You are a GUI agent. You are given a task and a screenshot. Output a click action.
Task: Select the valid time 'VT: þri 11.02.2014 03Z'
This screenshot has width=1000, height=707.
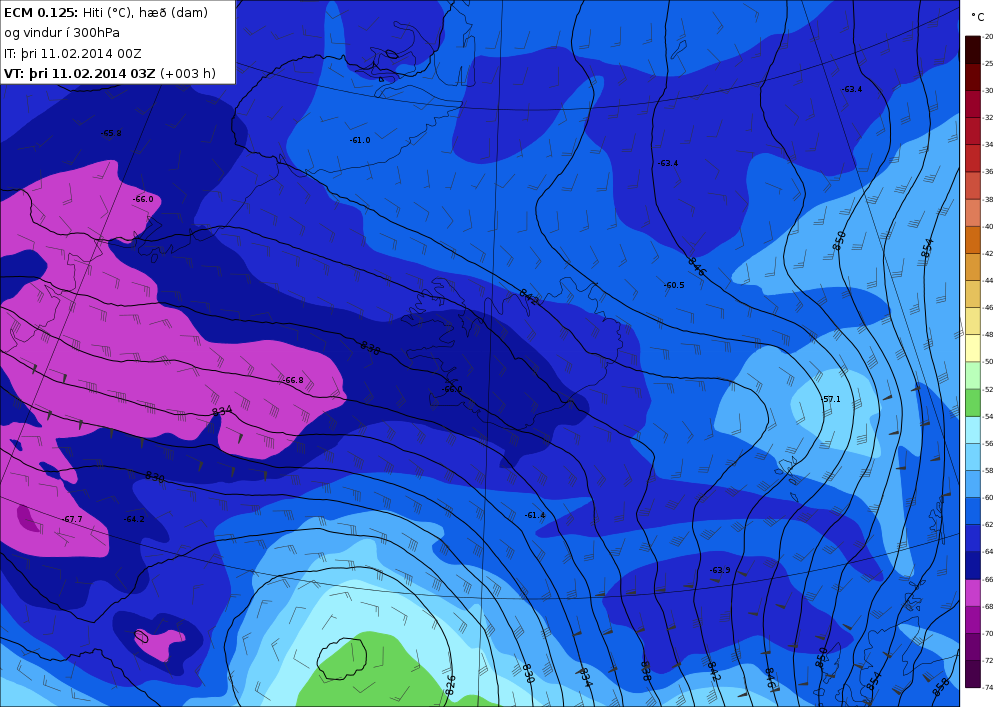click(80, 73)
